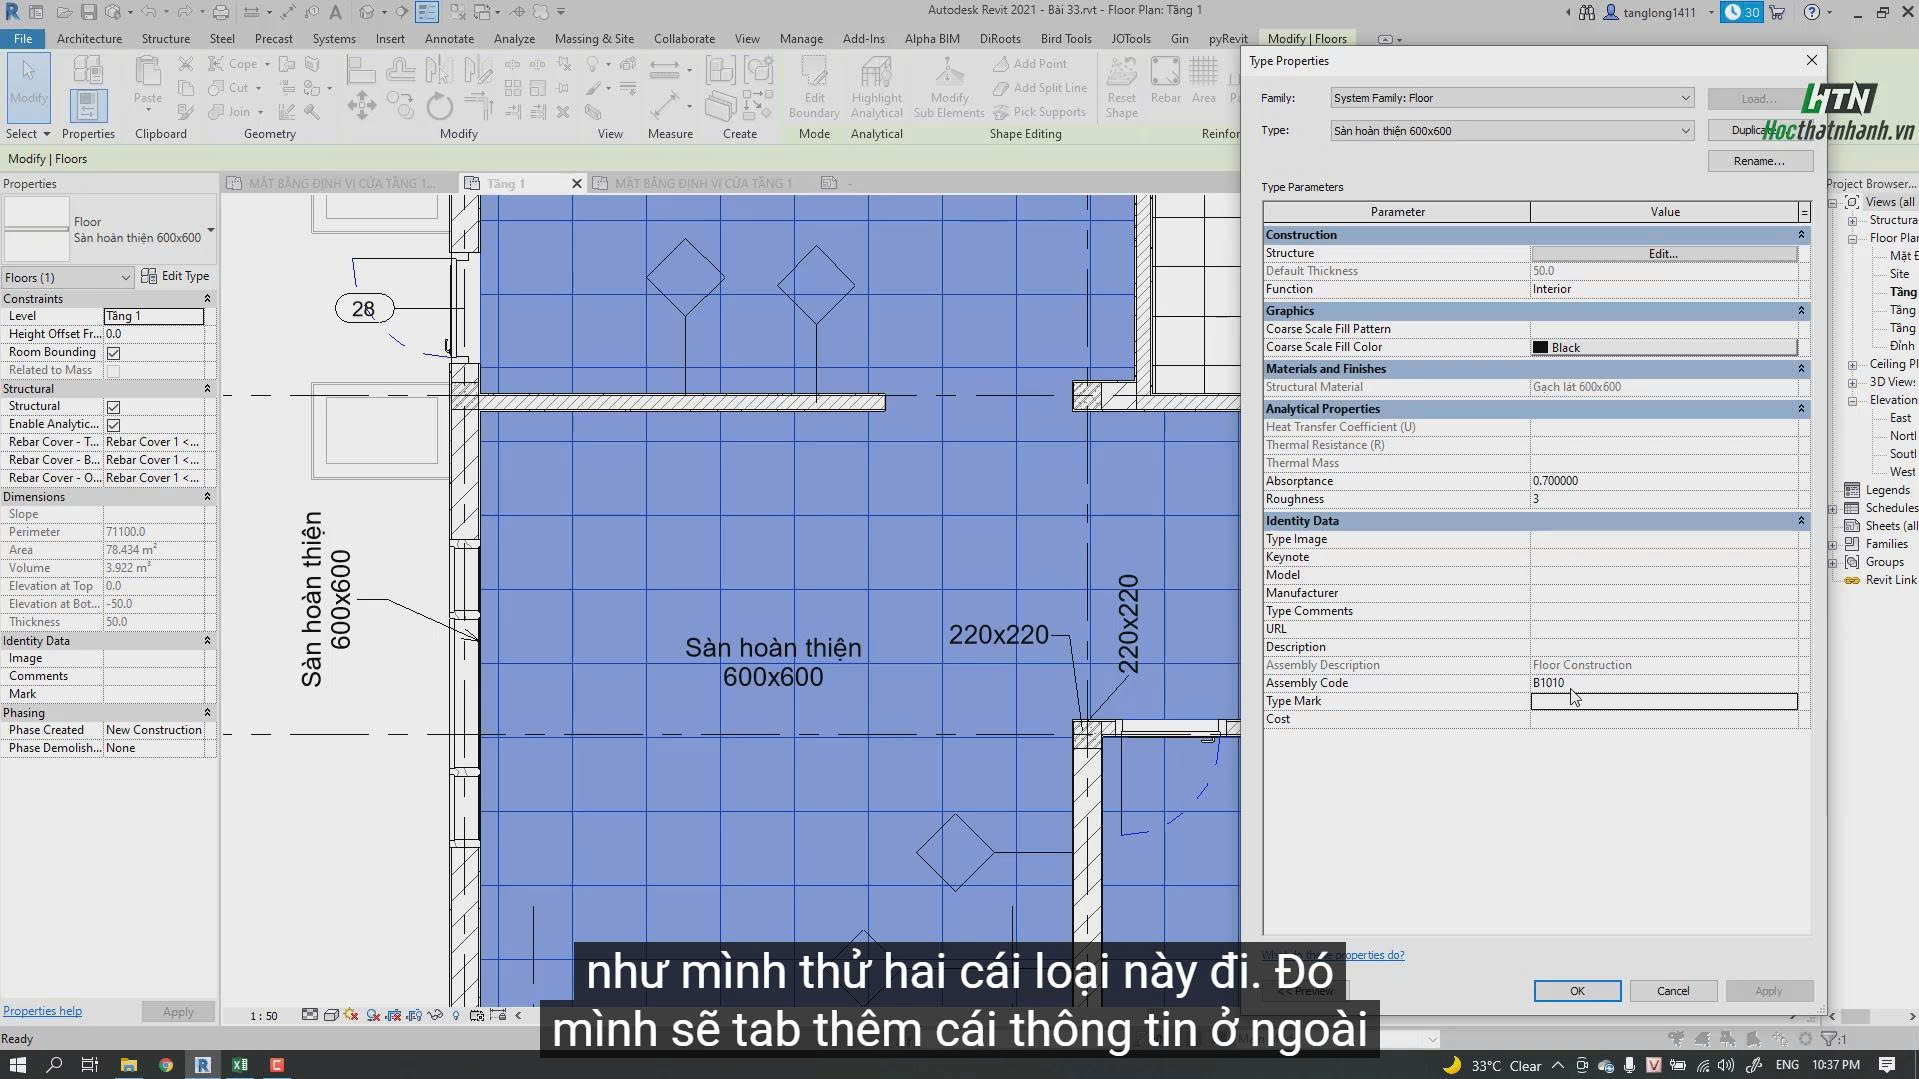Toggle Enable Analytical Model checkbox
The height and width of the screenshot is (1079, 1919).
[x=114, y=425]
